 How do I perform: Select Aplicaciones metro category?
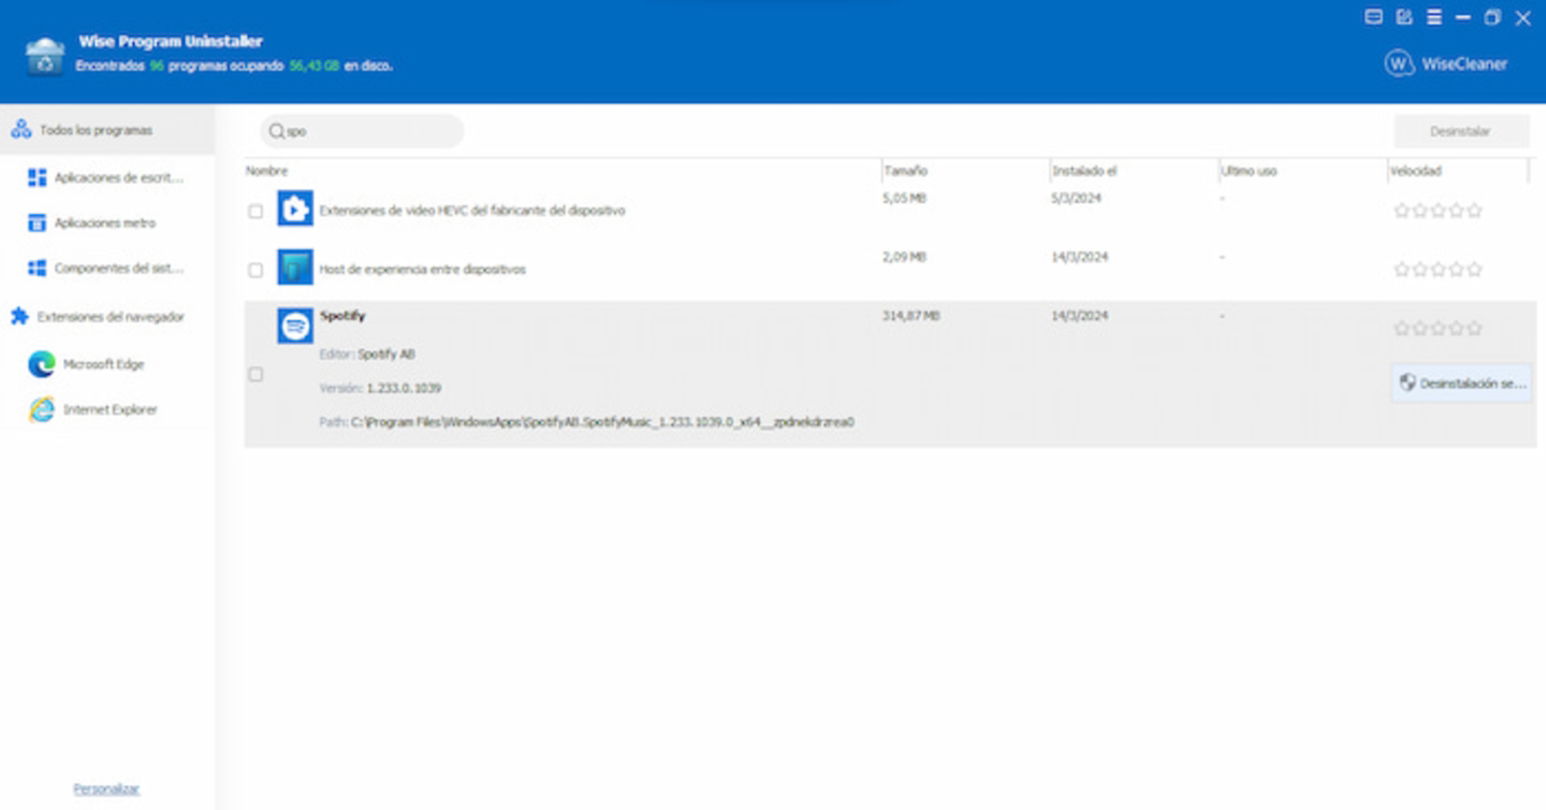[x=107, y=223]
